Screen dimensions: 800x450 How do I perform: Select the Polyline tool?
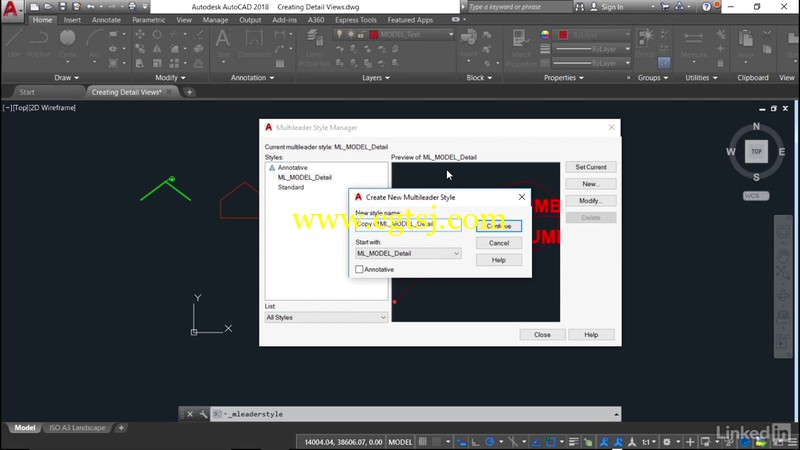tap(39, 41)
